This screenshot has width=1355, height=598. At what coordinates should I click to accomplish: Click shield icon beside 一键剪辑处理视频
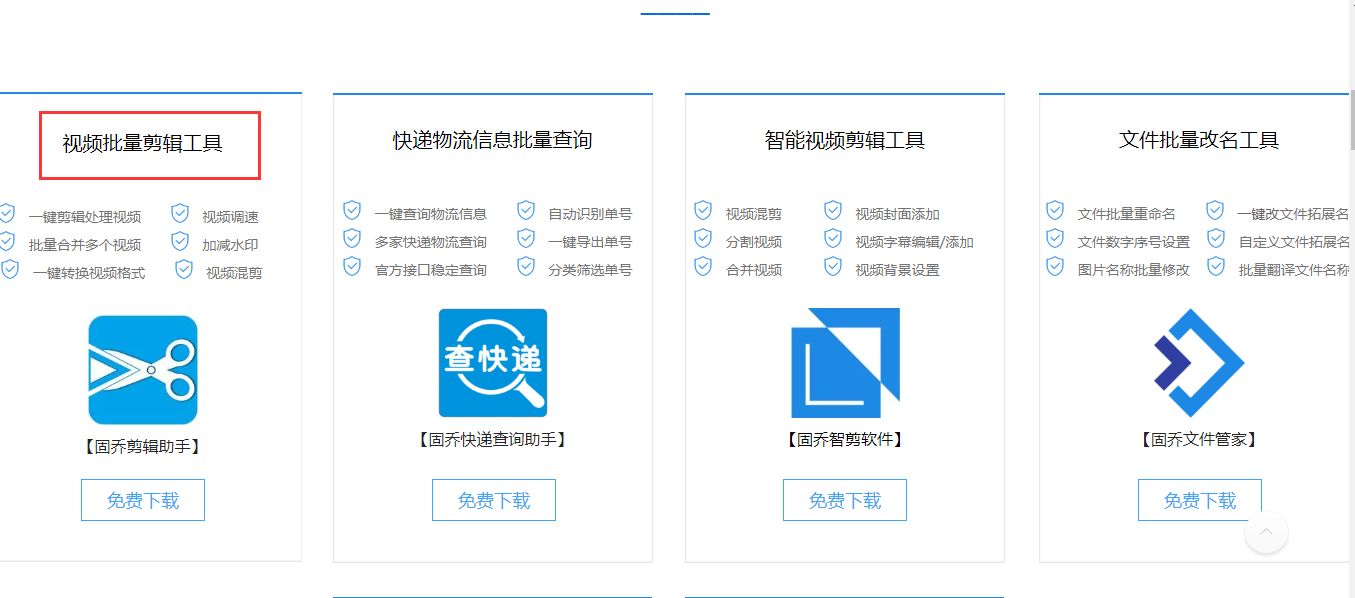point(7,213)
